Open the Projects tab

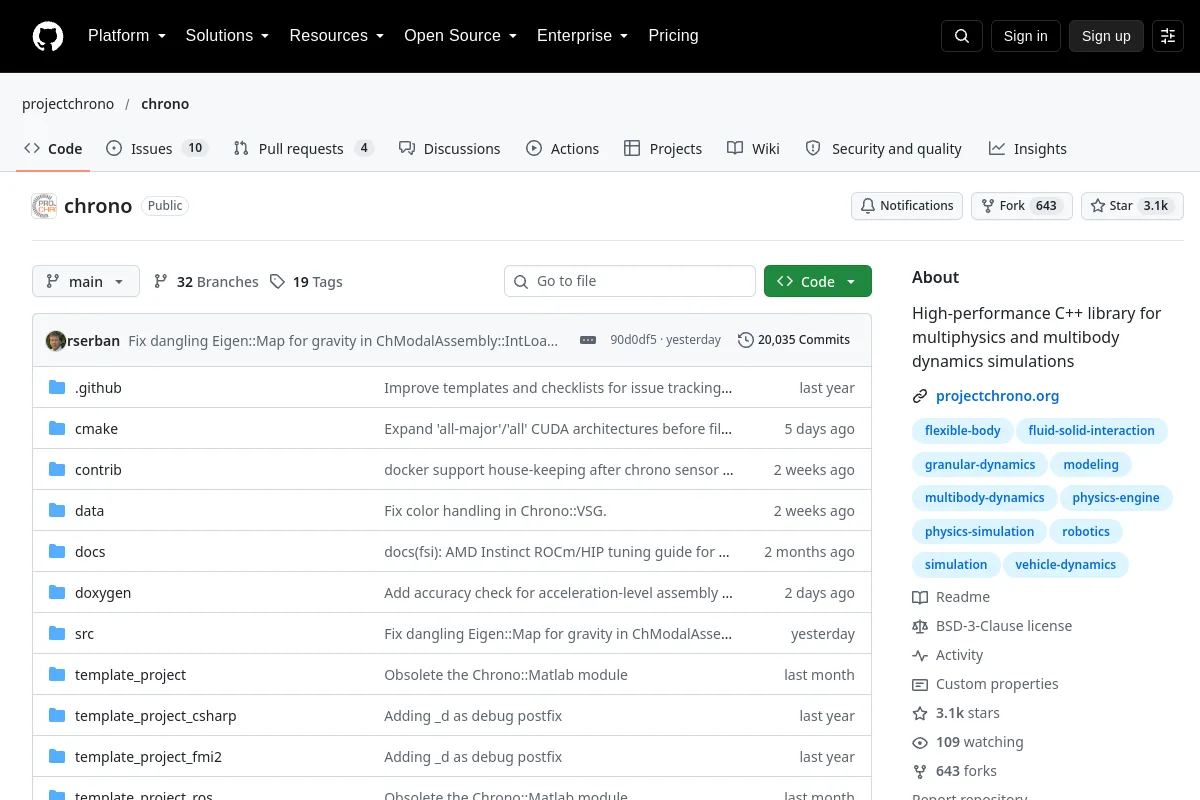(663, 148)
